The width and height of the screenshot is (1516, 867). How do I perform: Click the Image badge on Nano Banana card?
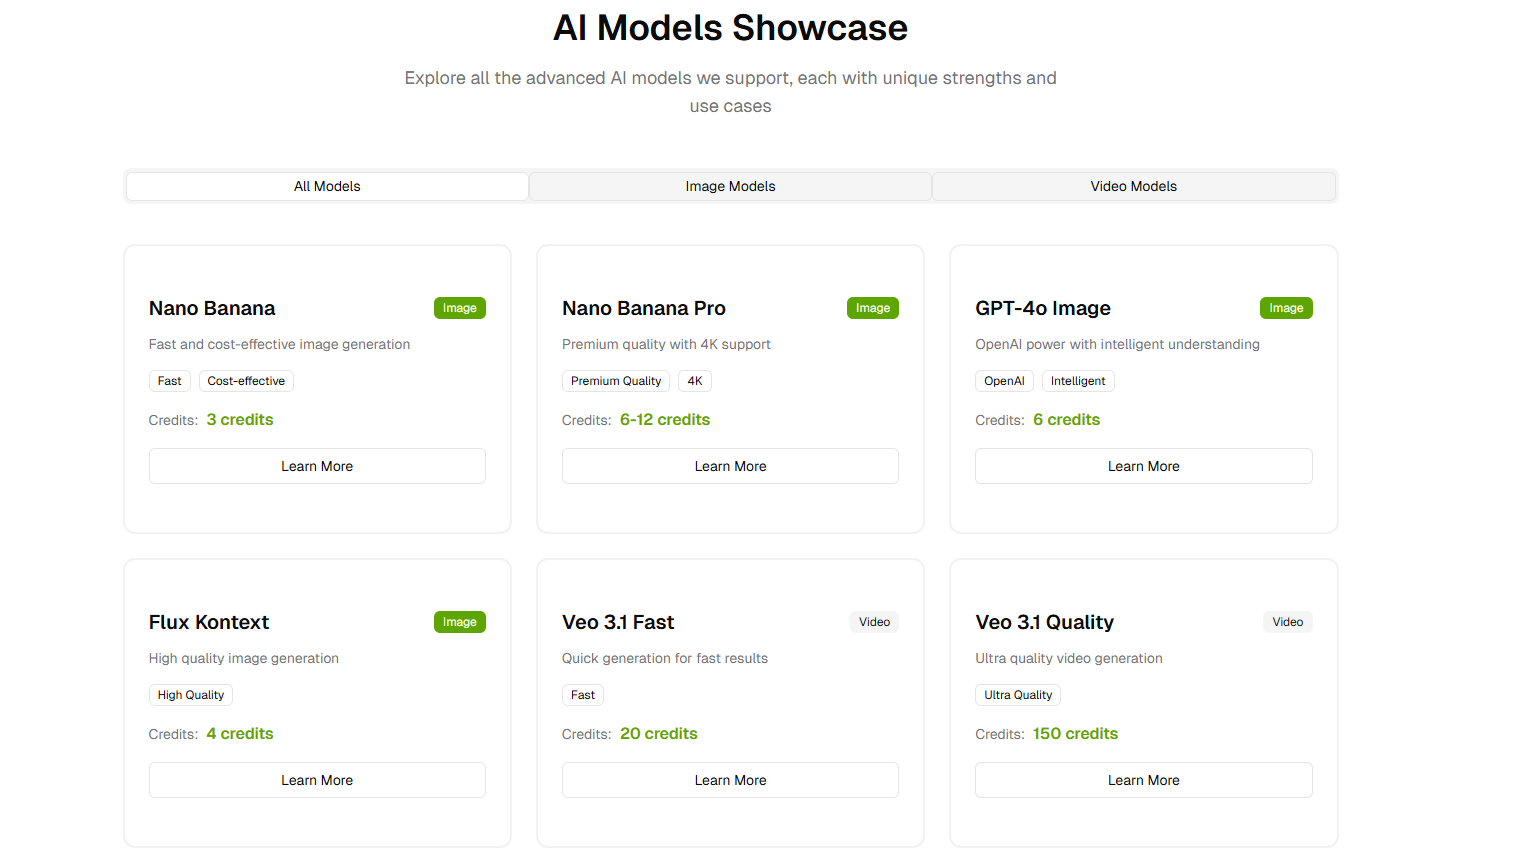(460, 308)
